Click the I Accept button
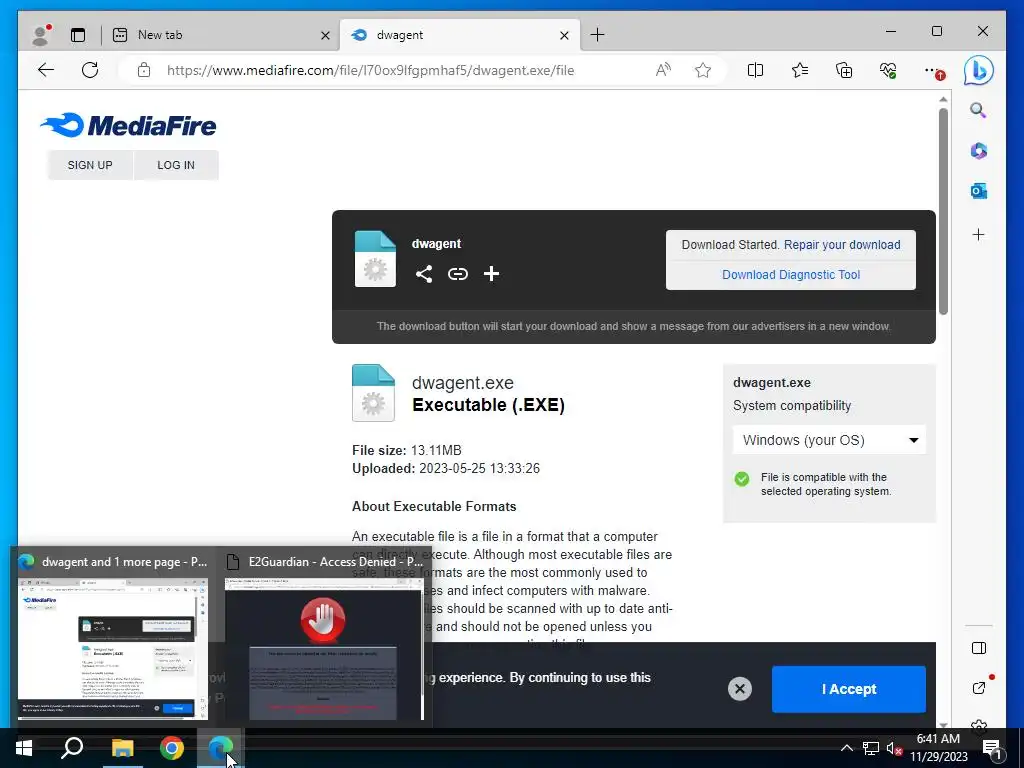This screenshot has width=1024, height=768. (848, 689)
